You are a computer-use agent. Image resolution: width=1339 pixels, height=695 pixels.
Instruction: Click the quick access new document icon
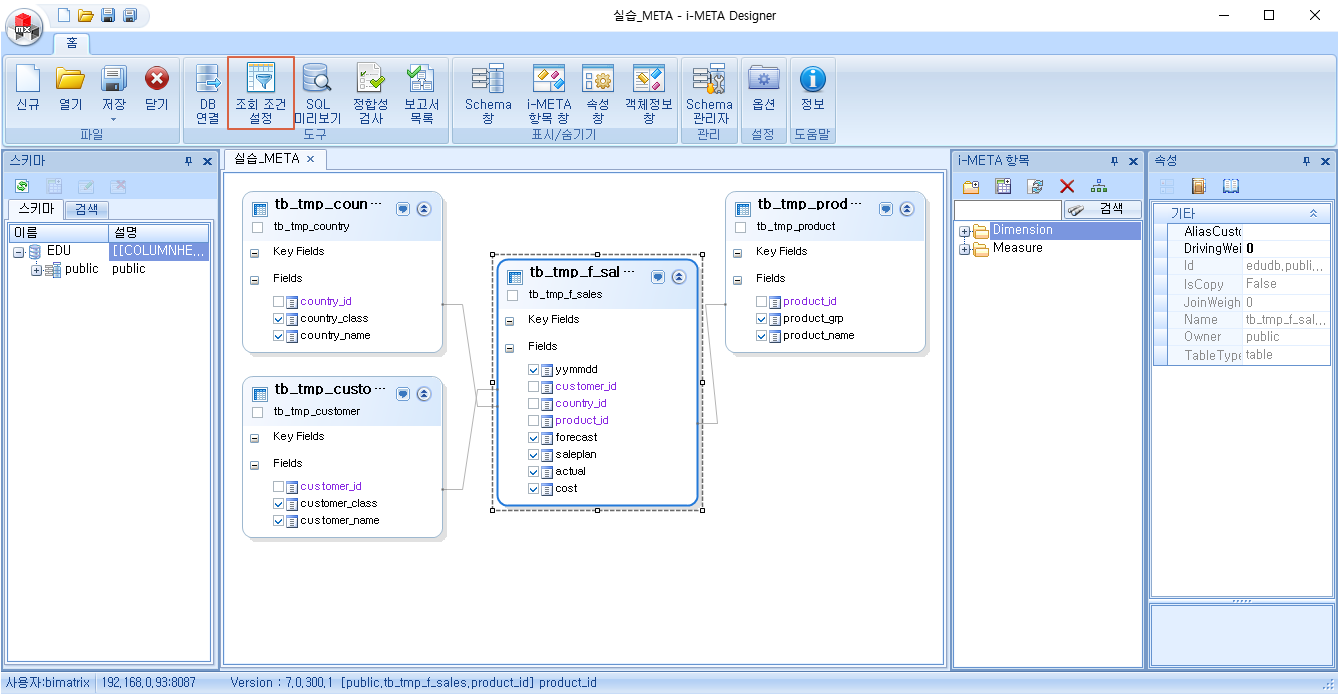pos(64,15)
